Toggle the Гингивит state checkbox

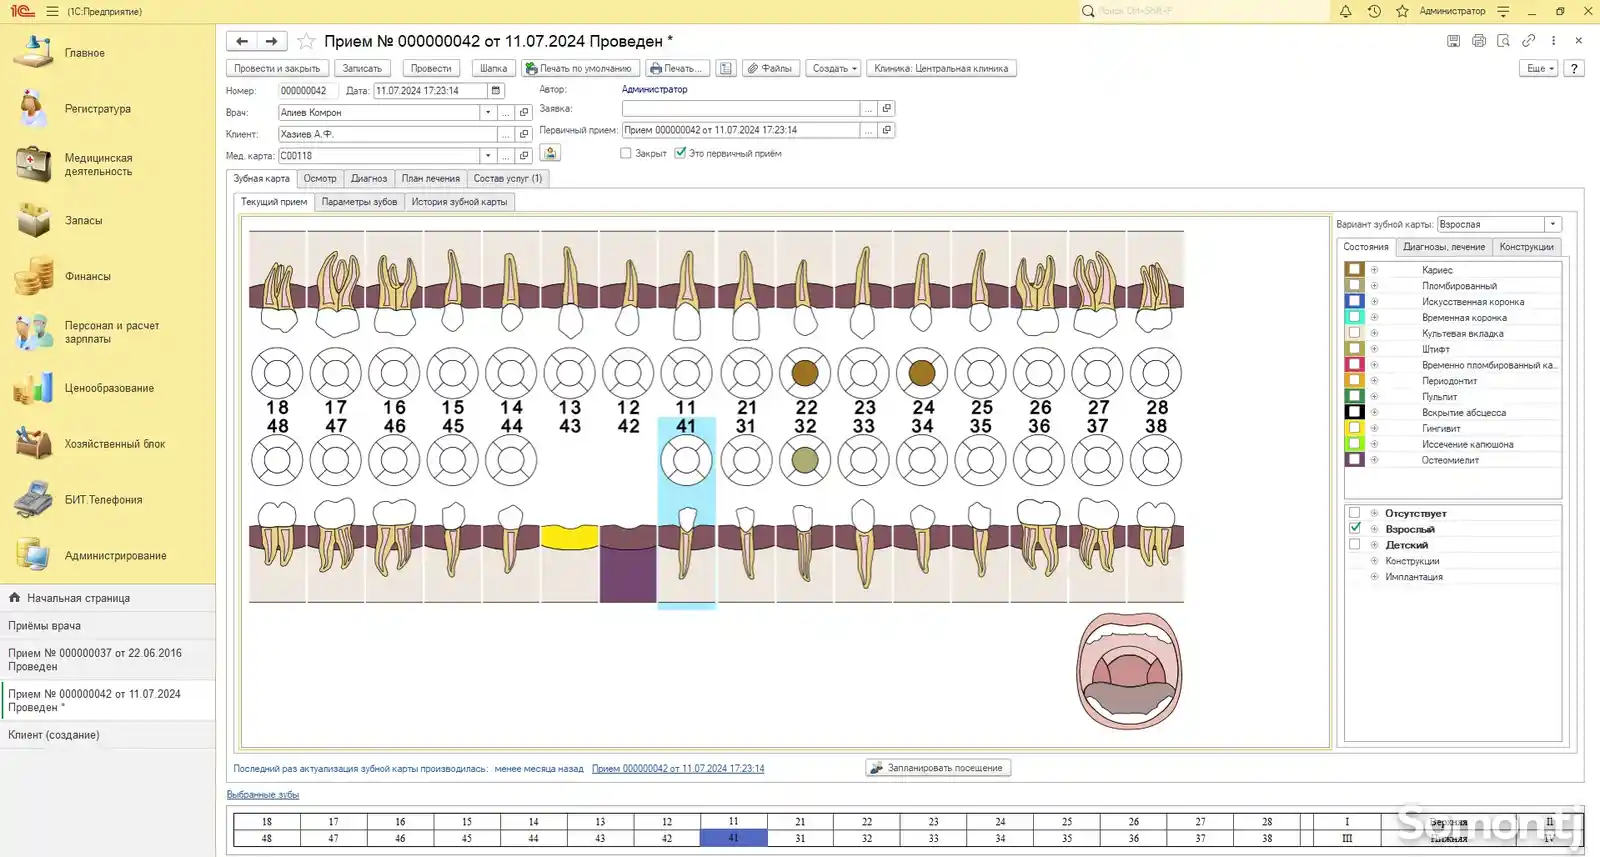(1355, 428)
